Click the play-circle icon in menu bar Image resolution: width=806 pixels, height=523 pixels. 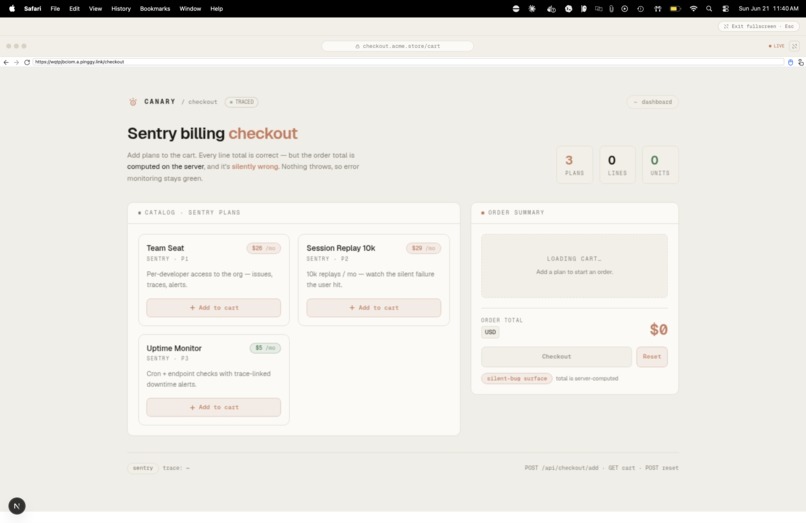point(625,9)
